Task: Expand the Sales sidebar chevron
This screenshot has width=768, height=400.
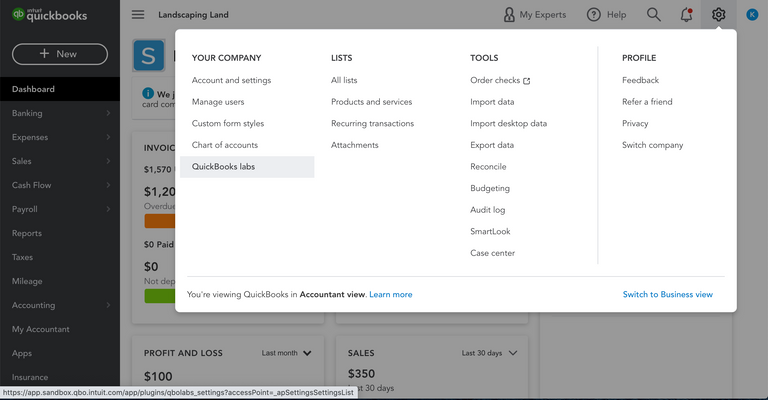Action: (x=108, y=161)
